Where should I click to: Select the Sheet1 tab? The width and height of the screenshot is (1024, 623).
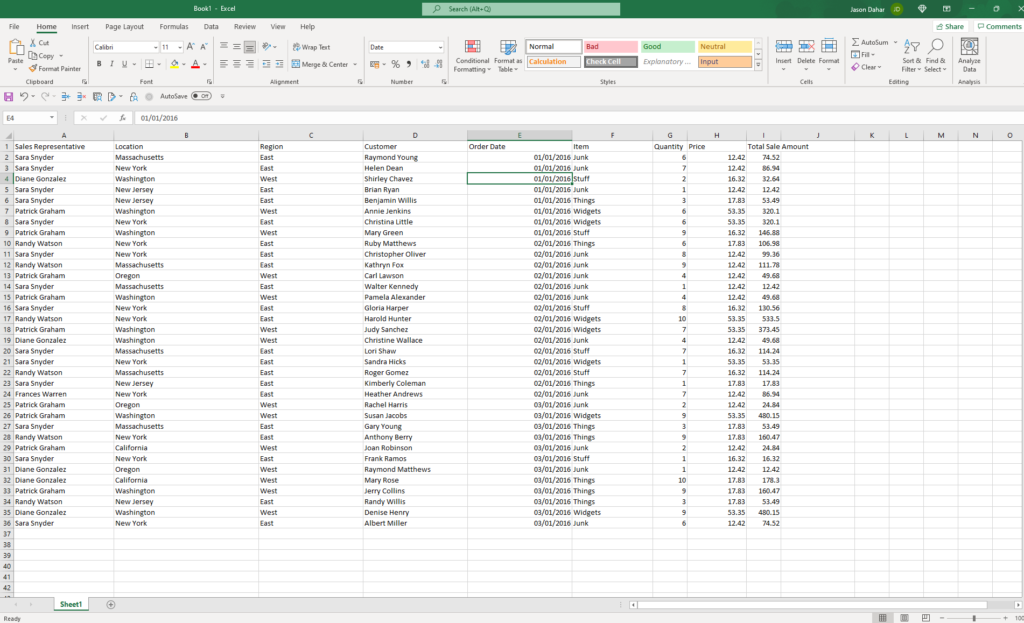pos(70,604)
